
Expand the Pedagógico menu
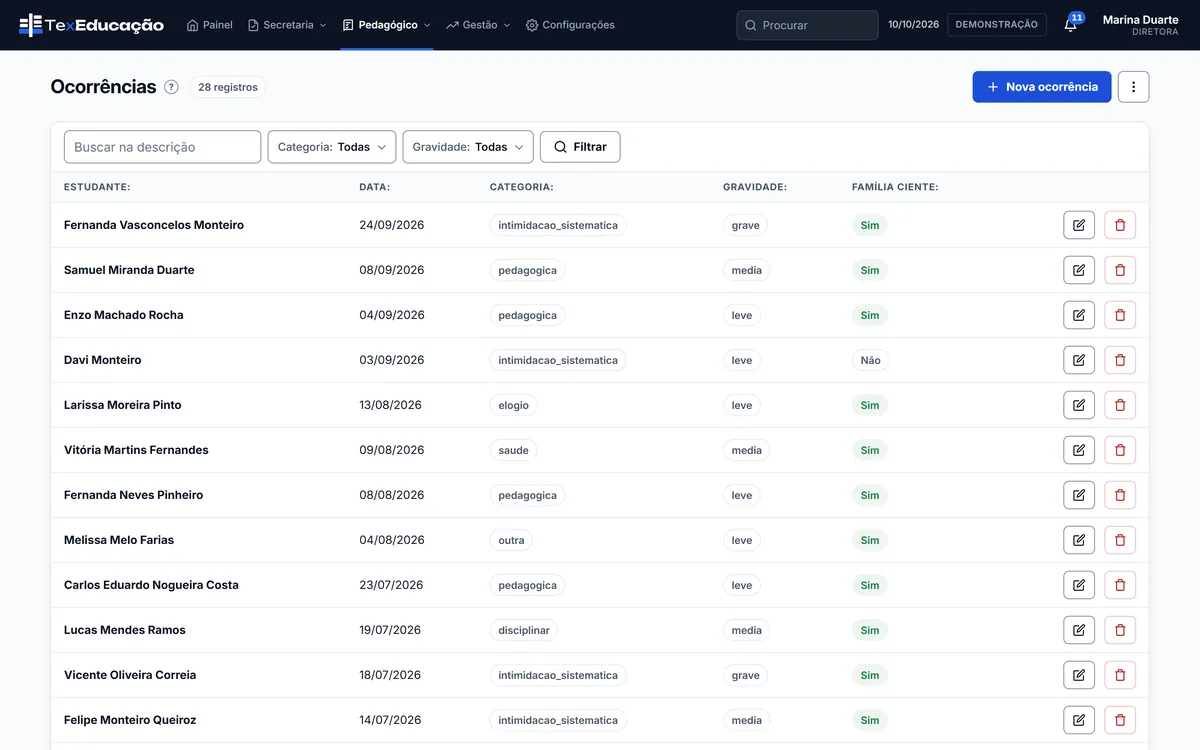(386, 25)
